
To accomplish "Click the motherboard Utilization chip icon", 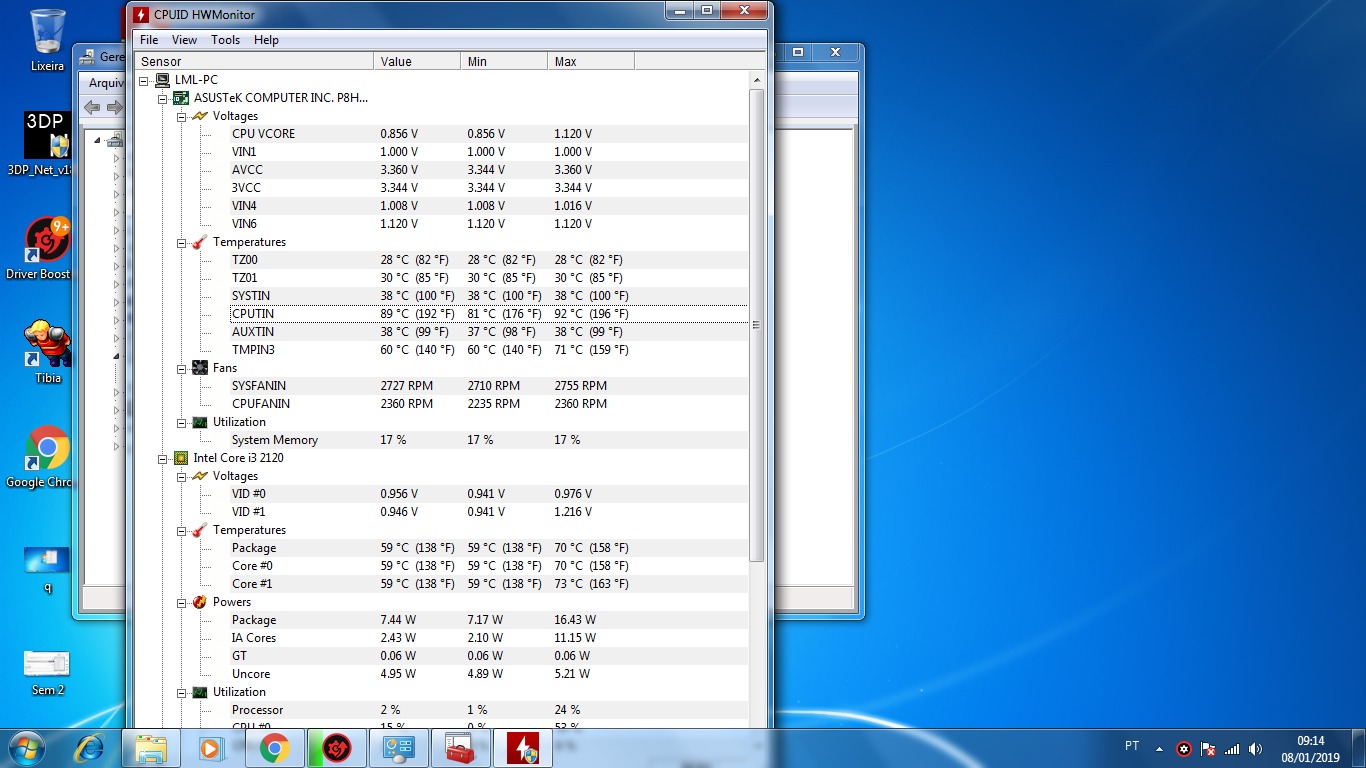I will [200, 422].
